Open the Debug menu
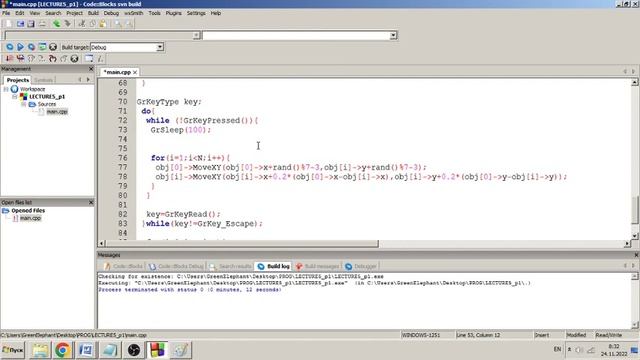 pyautogui.click(x=111, y=13)
